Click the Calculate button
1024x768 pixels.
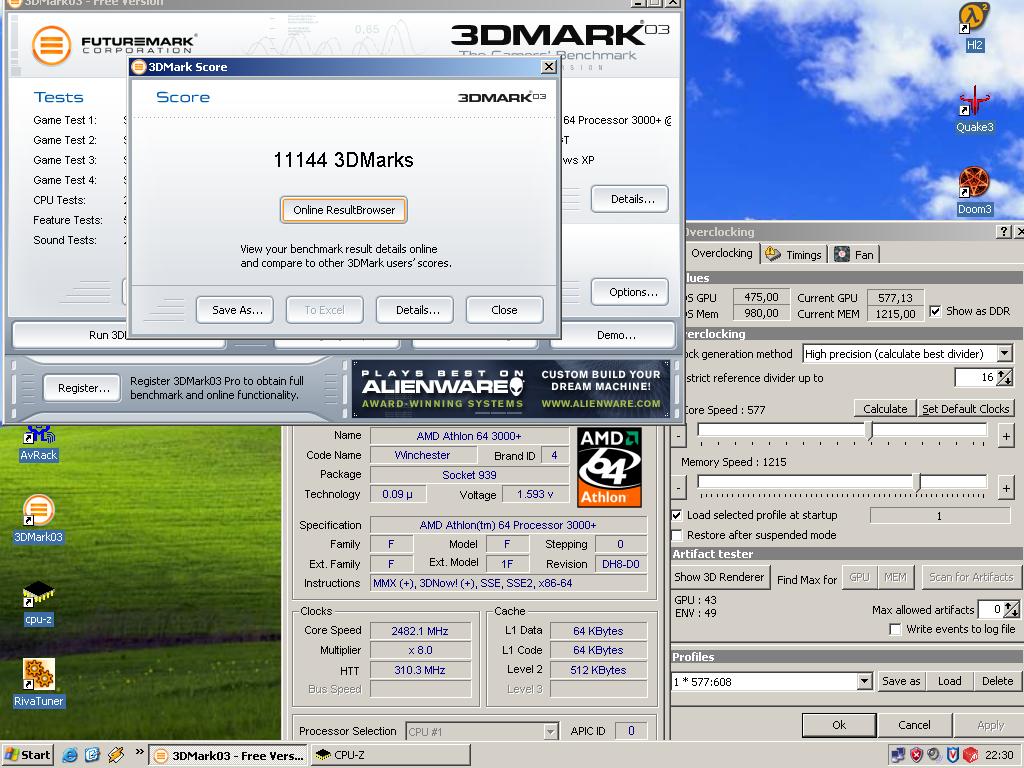tap(885, 409)
